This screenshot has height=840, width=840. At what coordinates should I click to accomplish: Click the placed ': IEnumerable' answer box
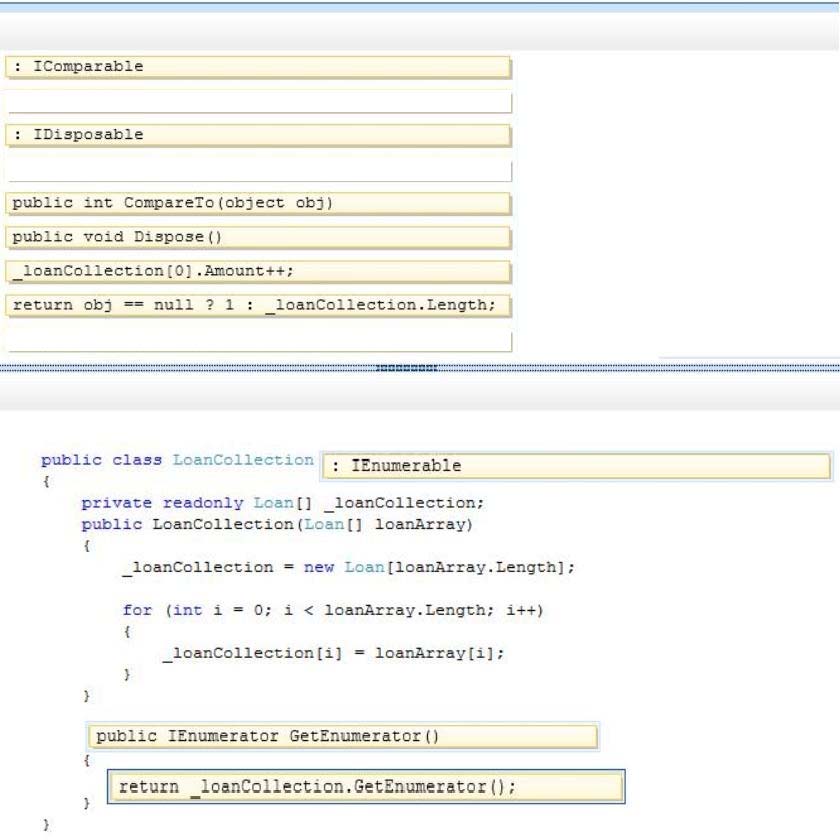click(x=576, y=466)
